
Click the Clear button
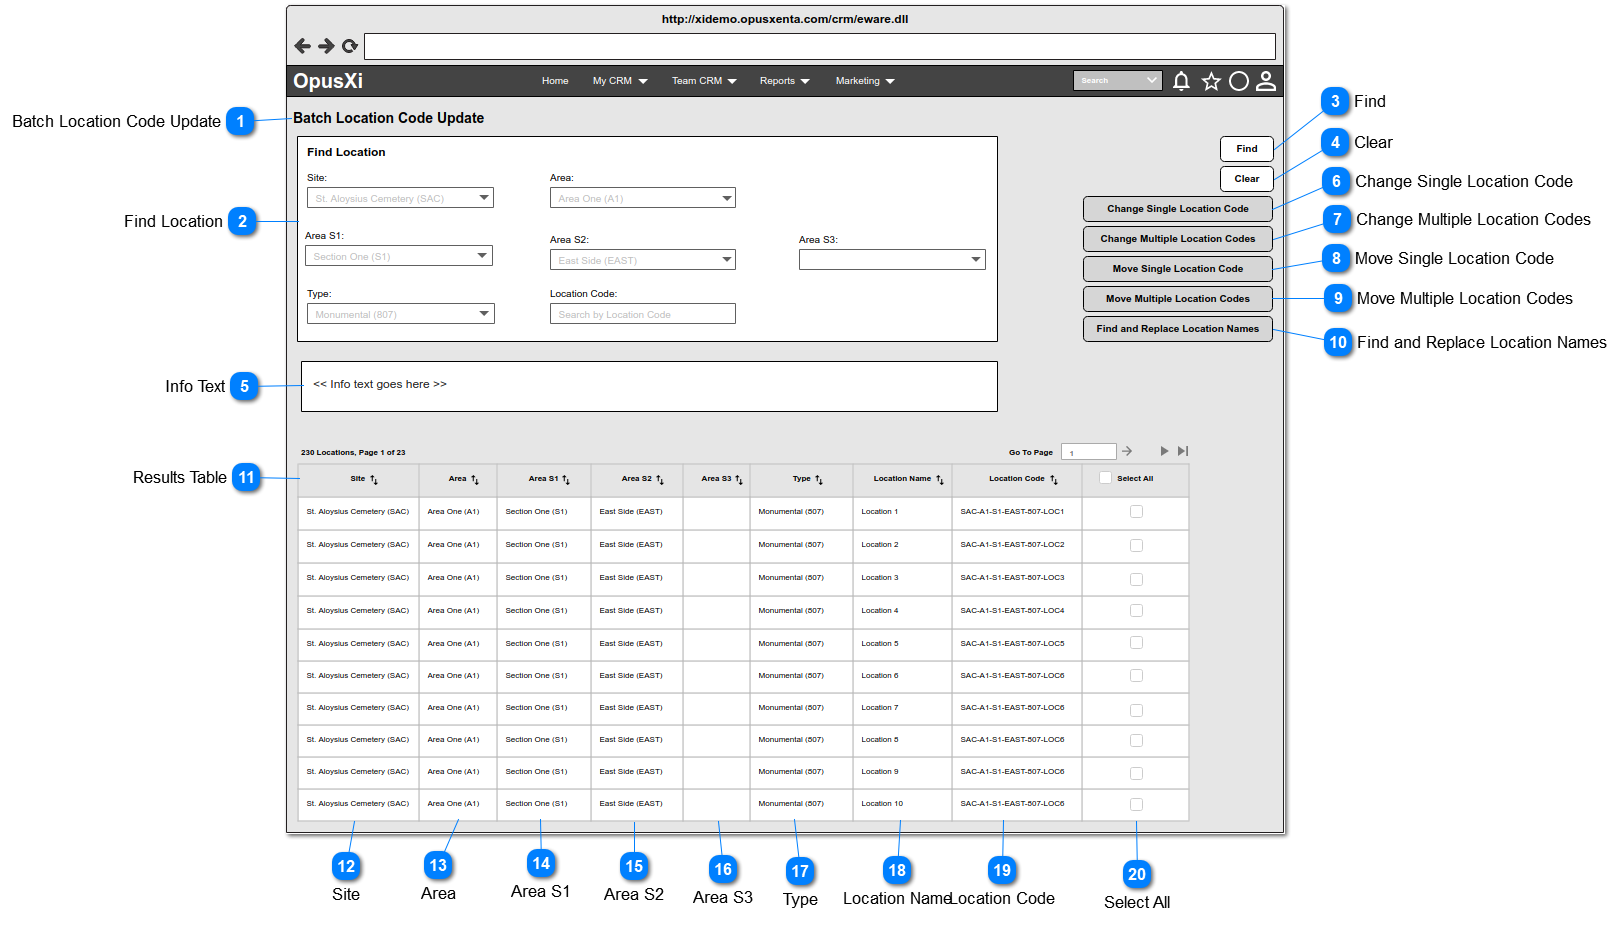pyautogui.click(x=1247, y=179)
